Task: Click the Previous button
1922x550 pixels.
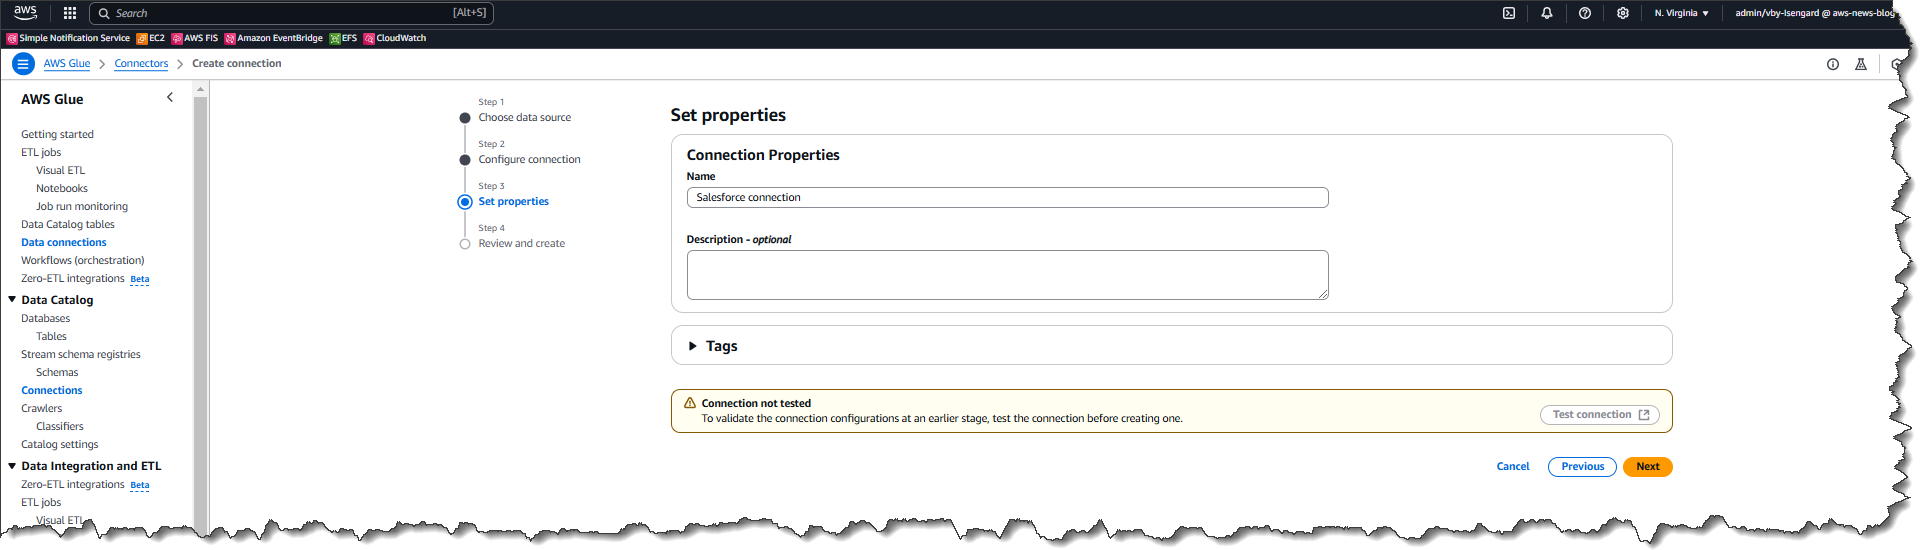Action: point(1582,467)
